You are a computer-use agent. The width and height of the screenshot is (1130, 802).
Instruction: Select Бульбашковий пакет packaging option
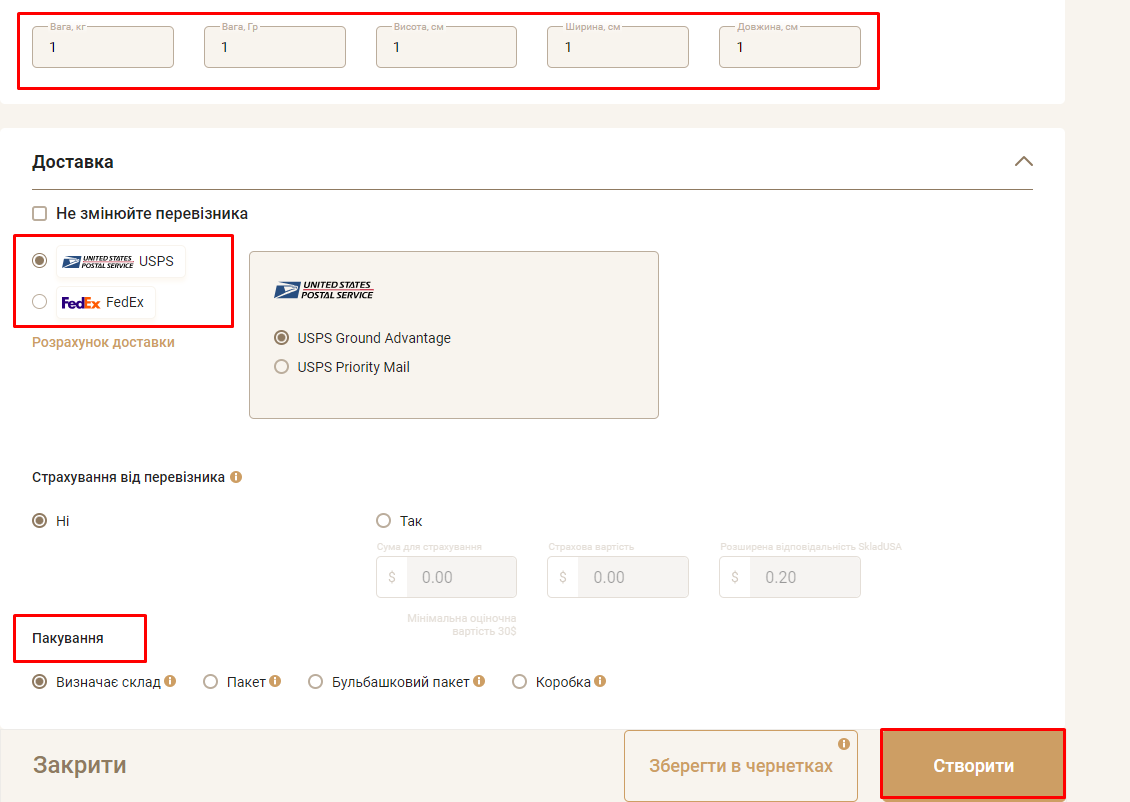(316, 682)
